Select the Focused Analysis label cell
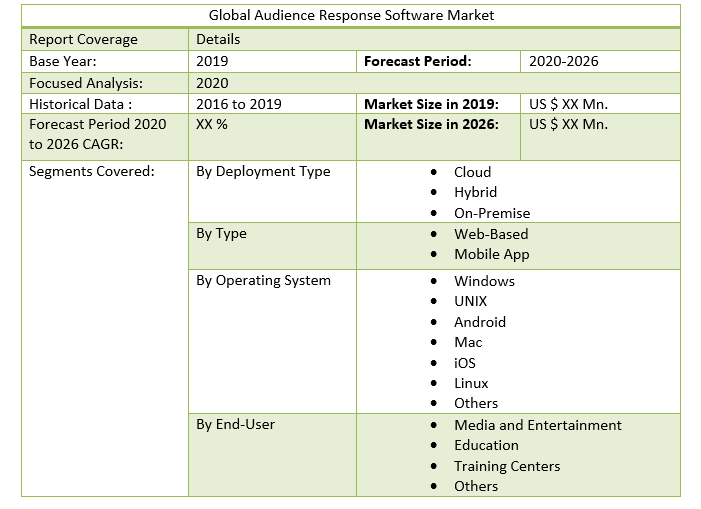 (x=86, y=83)
